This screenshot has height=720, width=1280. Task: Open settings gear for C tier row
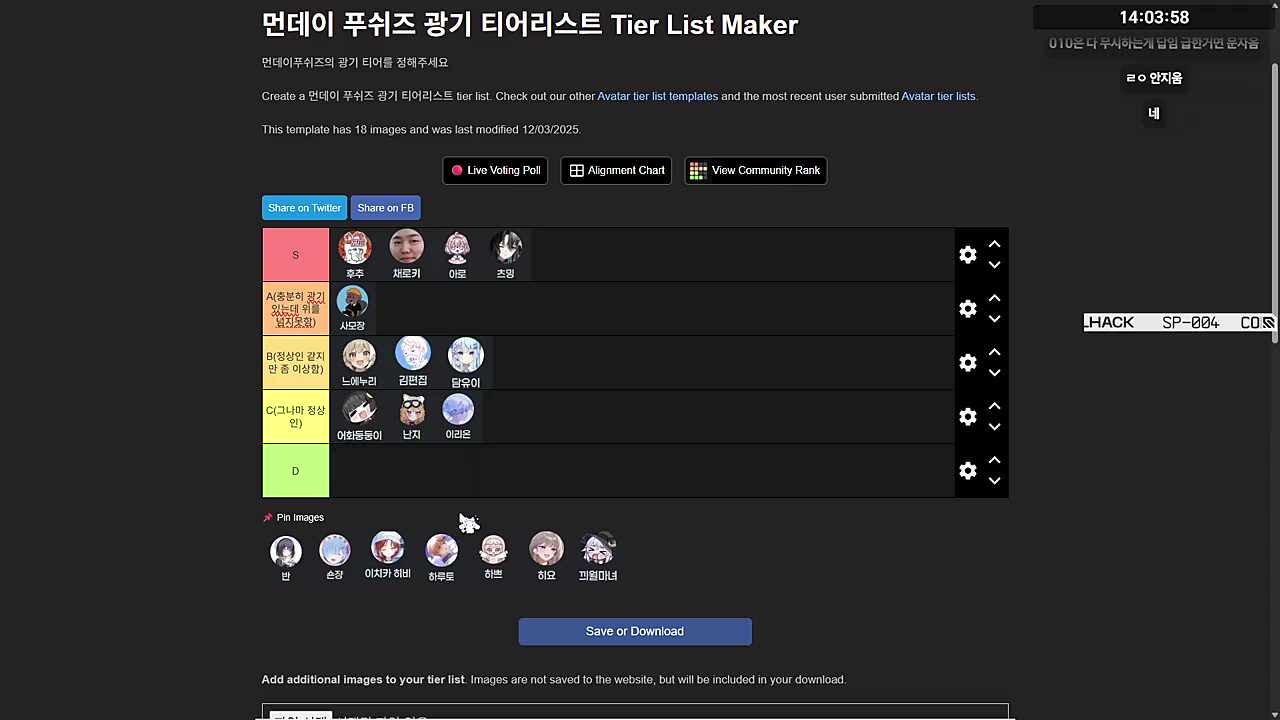[967, 417]
